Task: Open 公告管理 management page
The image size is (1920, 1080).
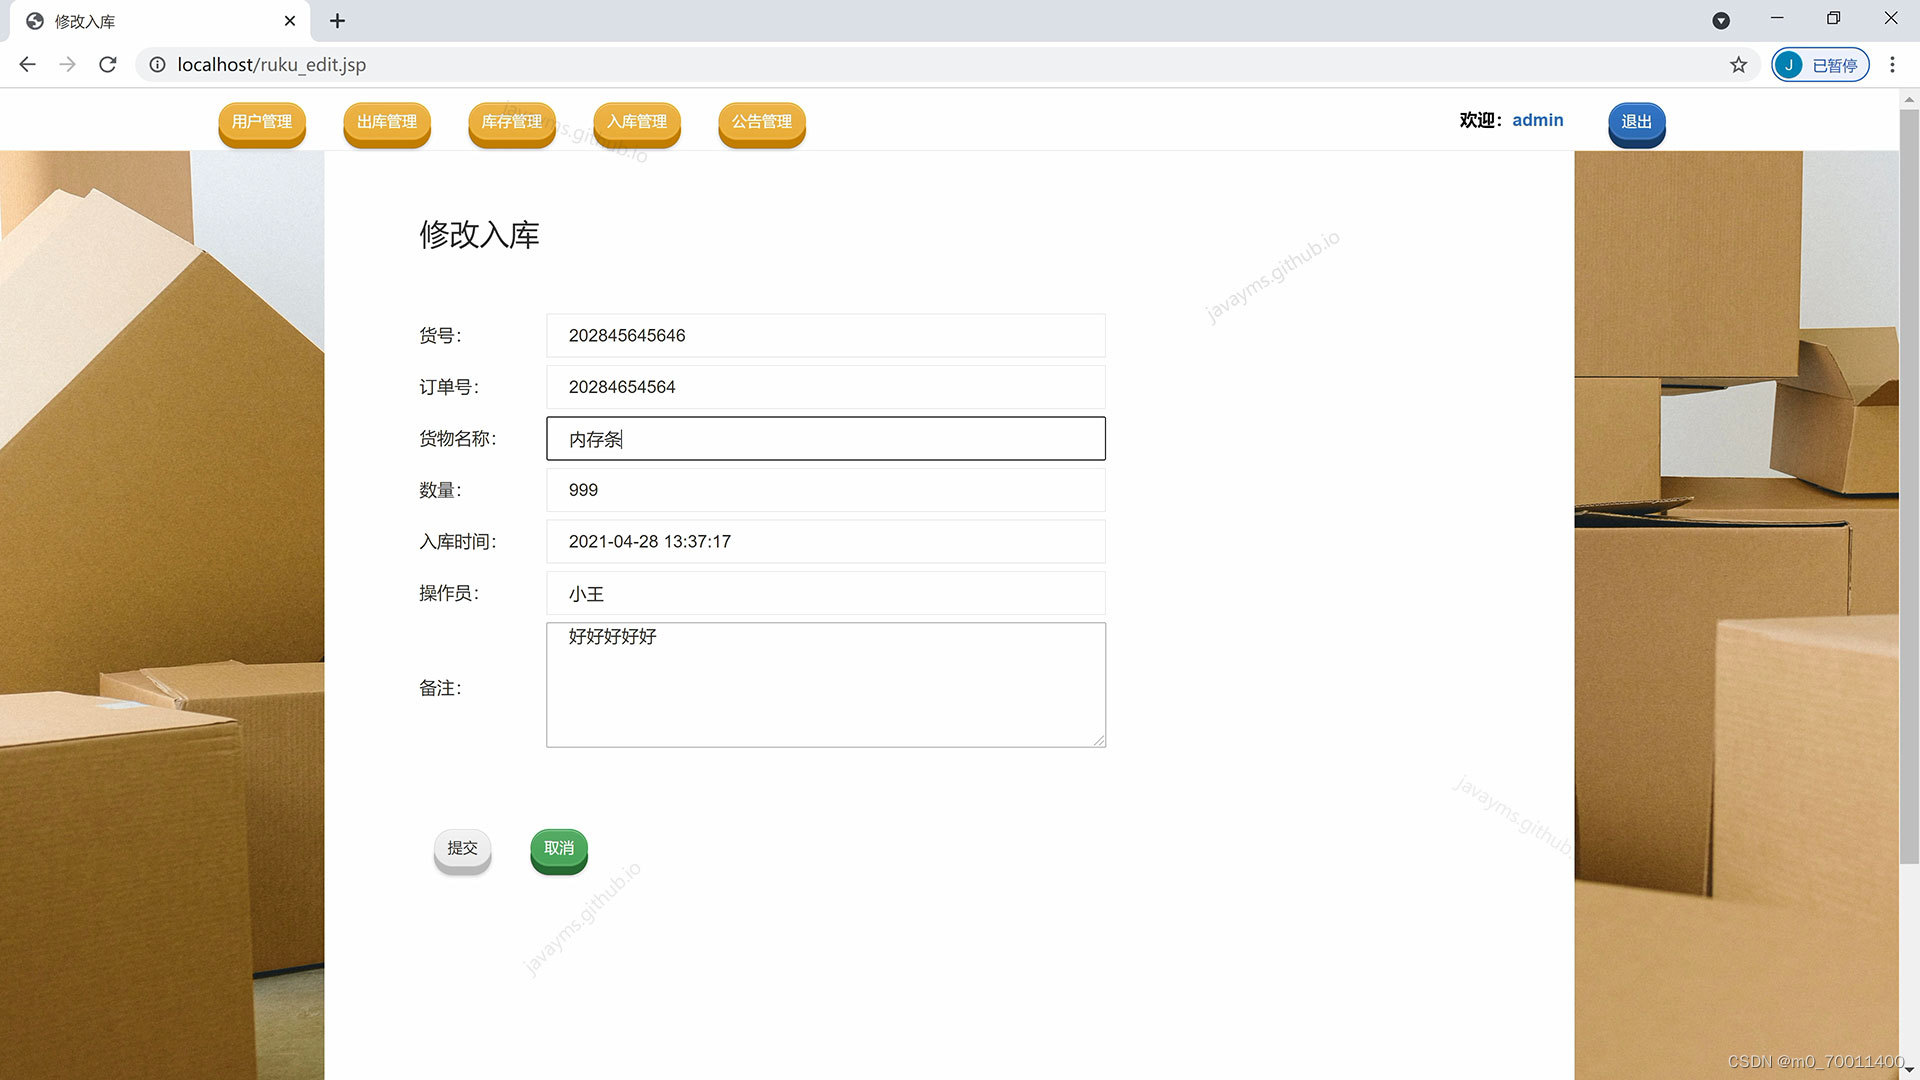Action: point(761,122)
